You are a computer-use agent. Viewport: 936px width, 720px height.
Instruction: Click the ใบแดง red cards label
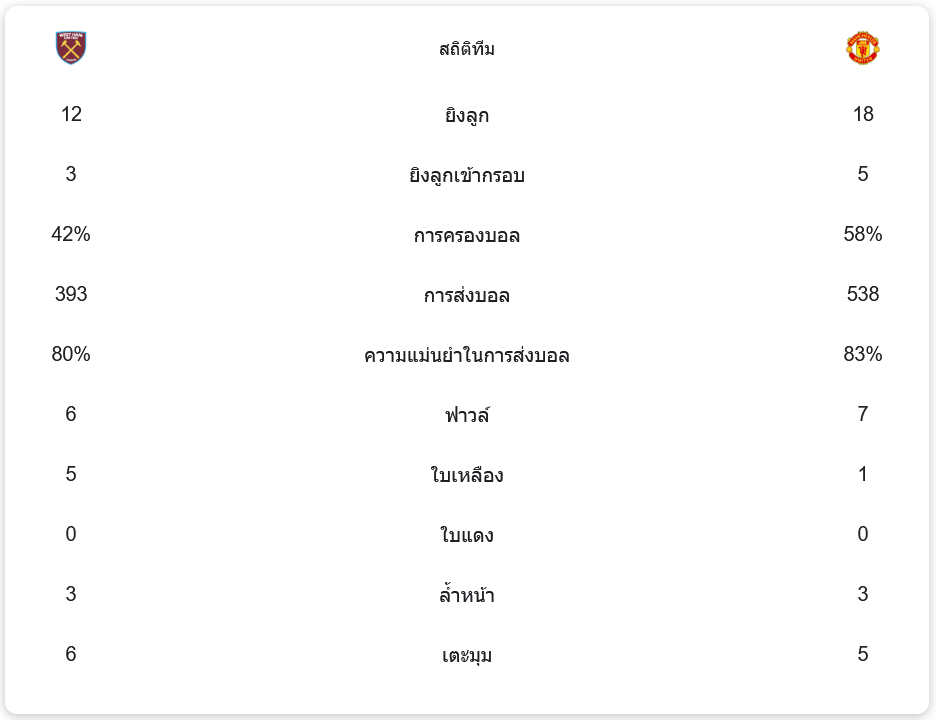tap(467, 534)
